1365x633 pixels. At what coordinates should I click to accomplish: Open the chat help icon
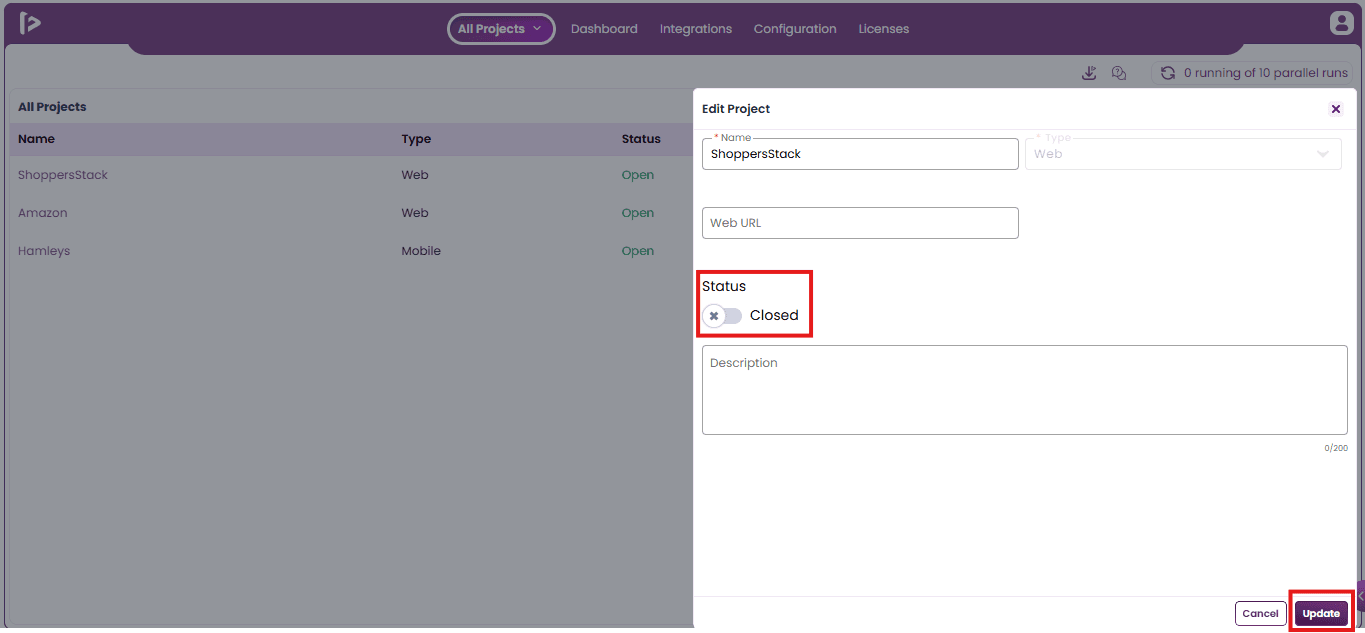1119,73
